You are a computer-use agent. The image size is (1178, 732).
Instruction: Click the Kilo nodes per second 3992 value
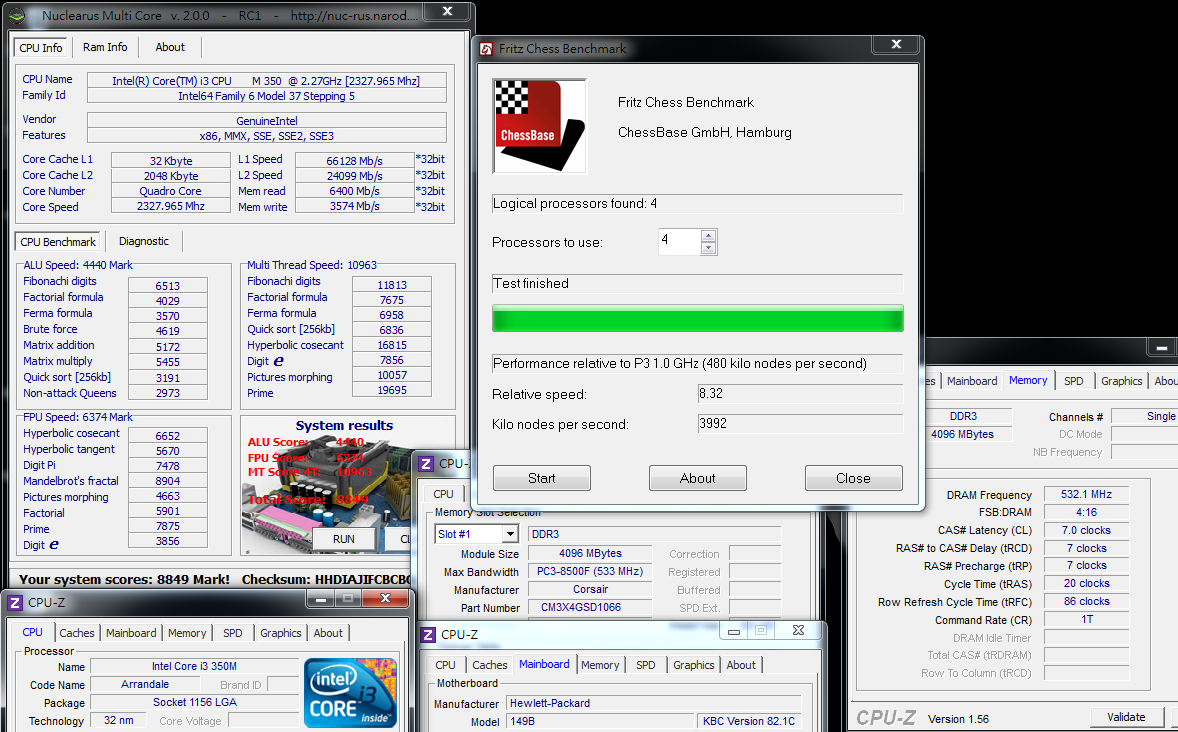tap(800, 424)
